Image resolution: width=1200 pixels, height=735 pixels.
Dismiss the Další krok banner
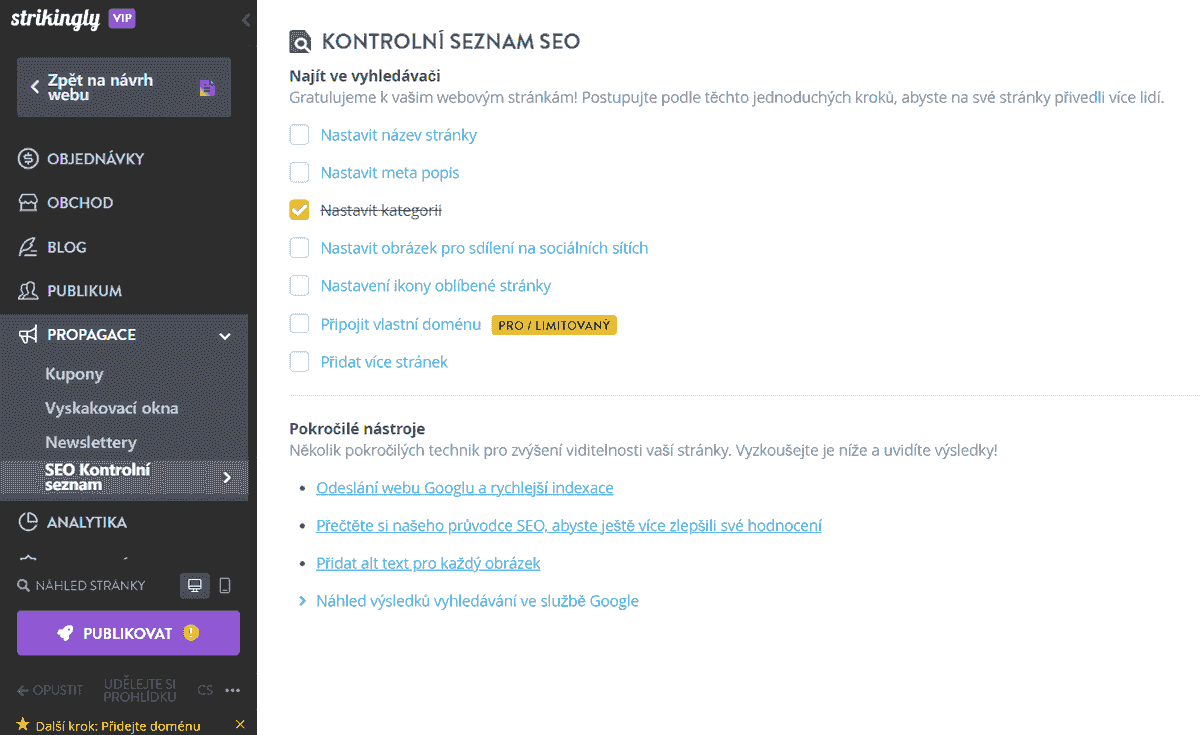(240, 724)
